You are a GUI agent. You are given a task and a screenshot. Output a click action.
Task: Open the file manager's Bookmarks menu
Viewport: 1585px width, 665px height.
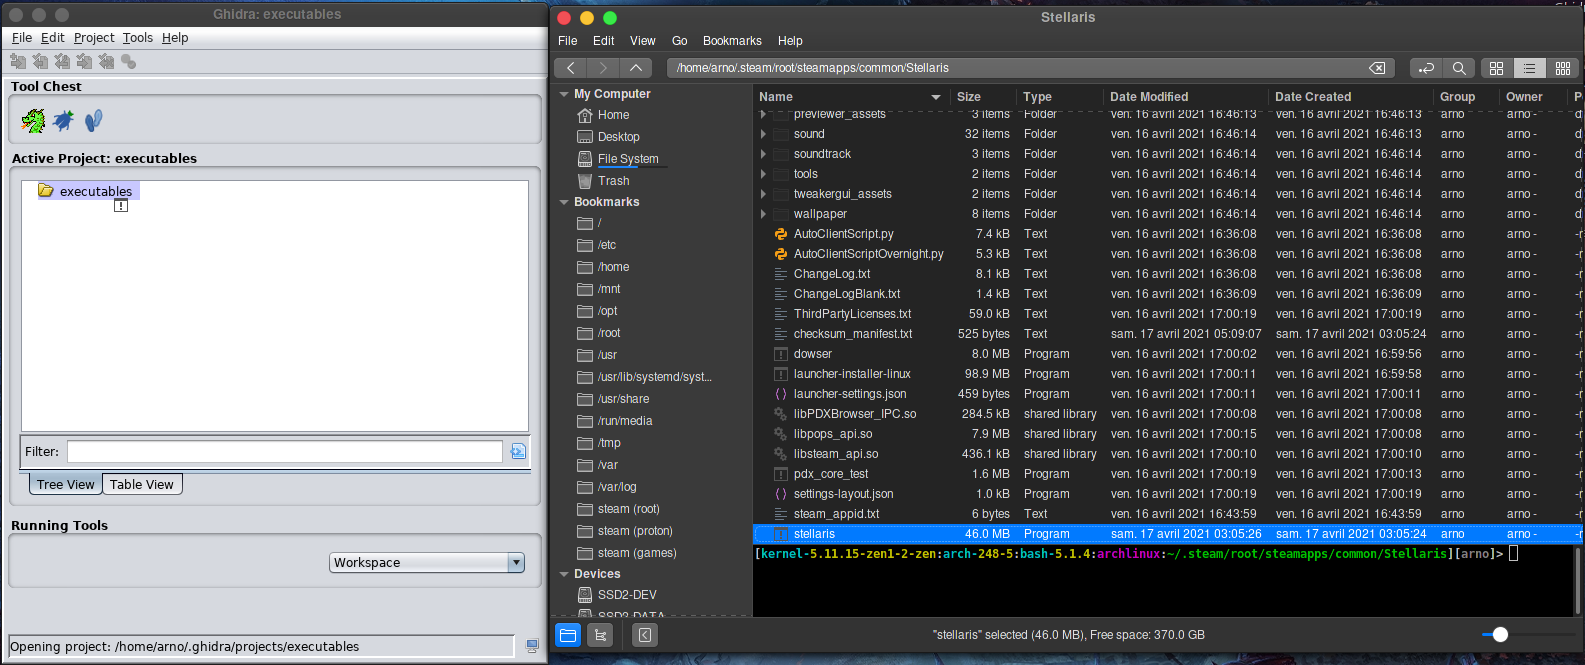point(732,41)
